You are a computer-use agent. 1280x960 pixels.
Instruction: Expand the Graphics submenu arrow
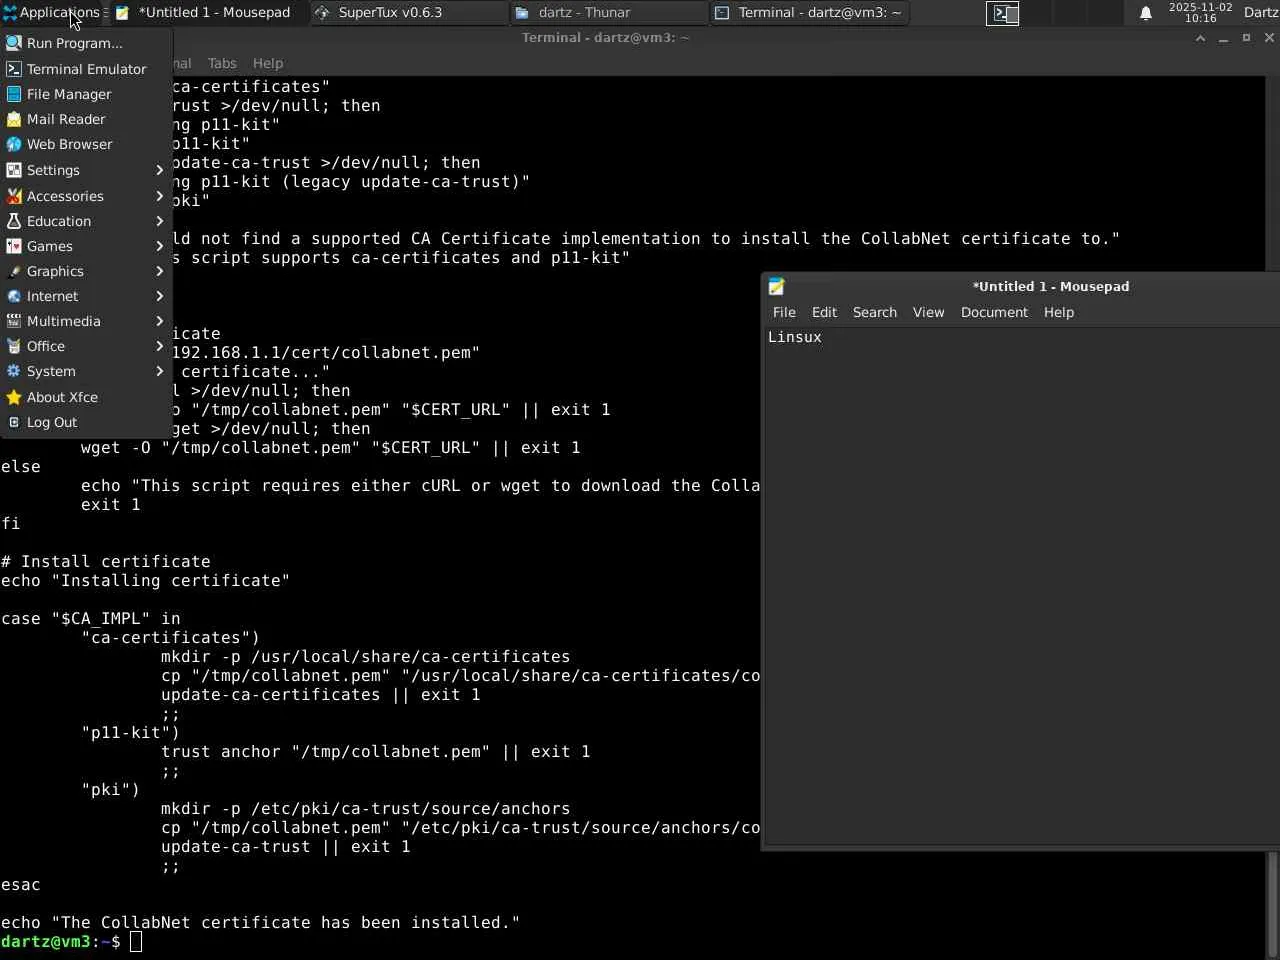tap(159, 271)
